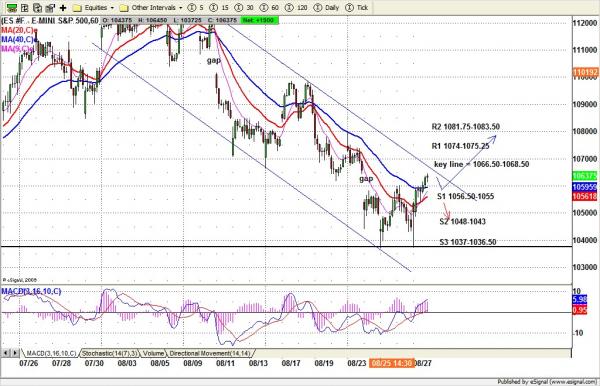
Task: Click the R1 1074-1075.25 annotation
Action: 460,146
